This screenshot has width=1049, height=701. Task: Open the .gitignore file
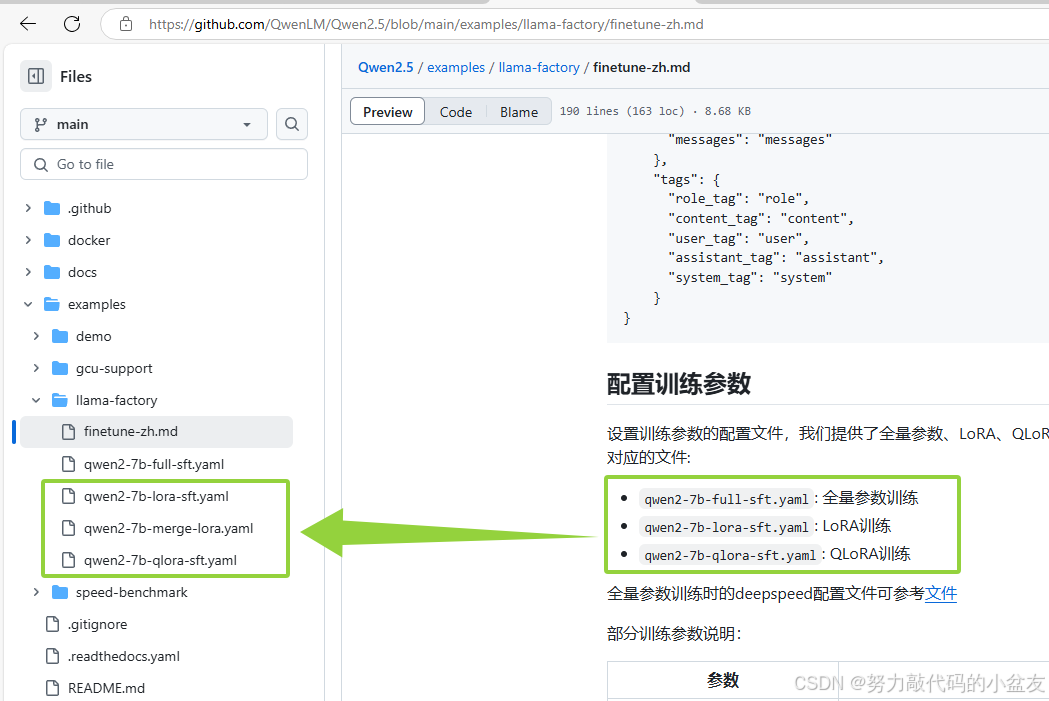tap(97, 624)
